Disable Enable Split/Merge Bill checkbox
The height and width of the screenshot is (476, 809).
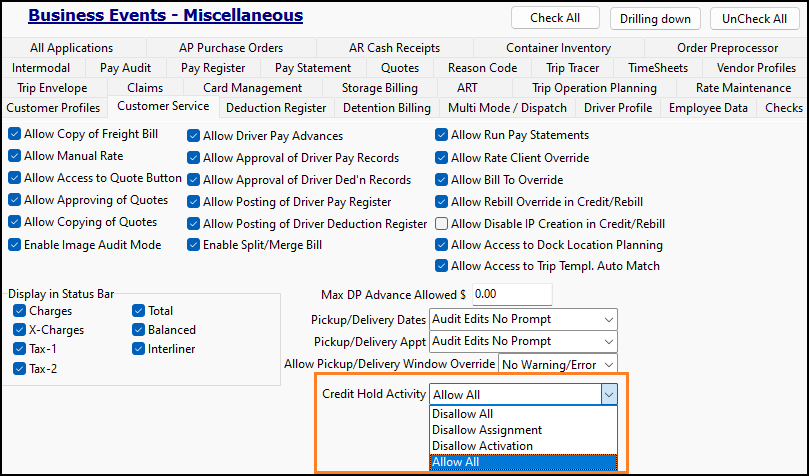[193, 245]
